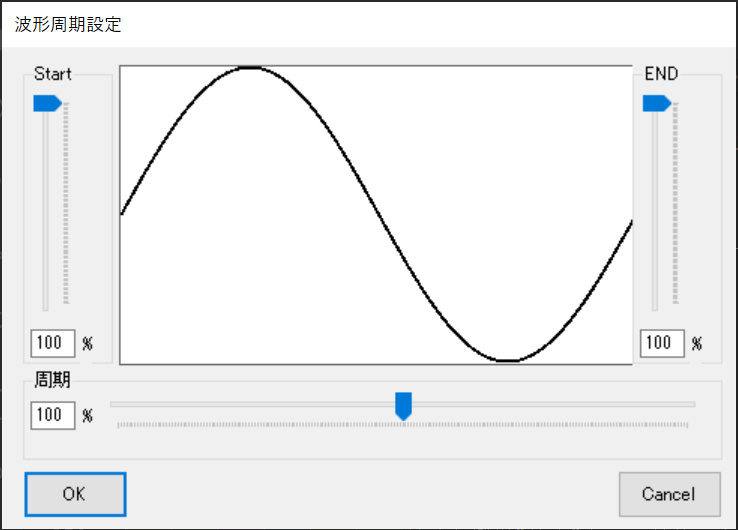Click END slider track near the bottom
The width and height of the screenshot is (738, 530).
coord(655,290)
